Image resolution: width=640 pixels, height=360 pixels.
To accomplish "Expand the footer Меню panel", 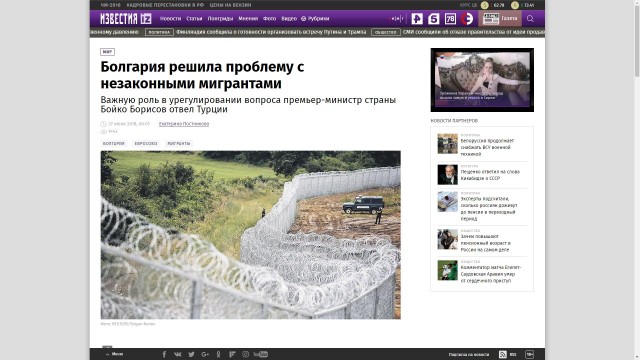I will (x=115, y=354).
